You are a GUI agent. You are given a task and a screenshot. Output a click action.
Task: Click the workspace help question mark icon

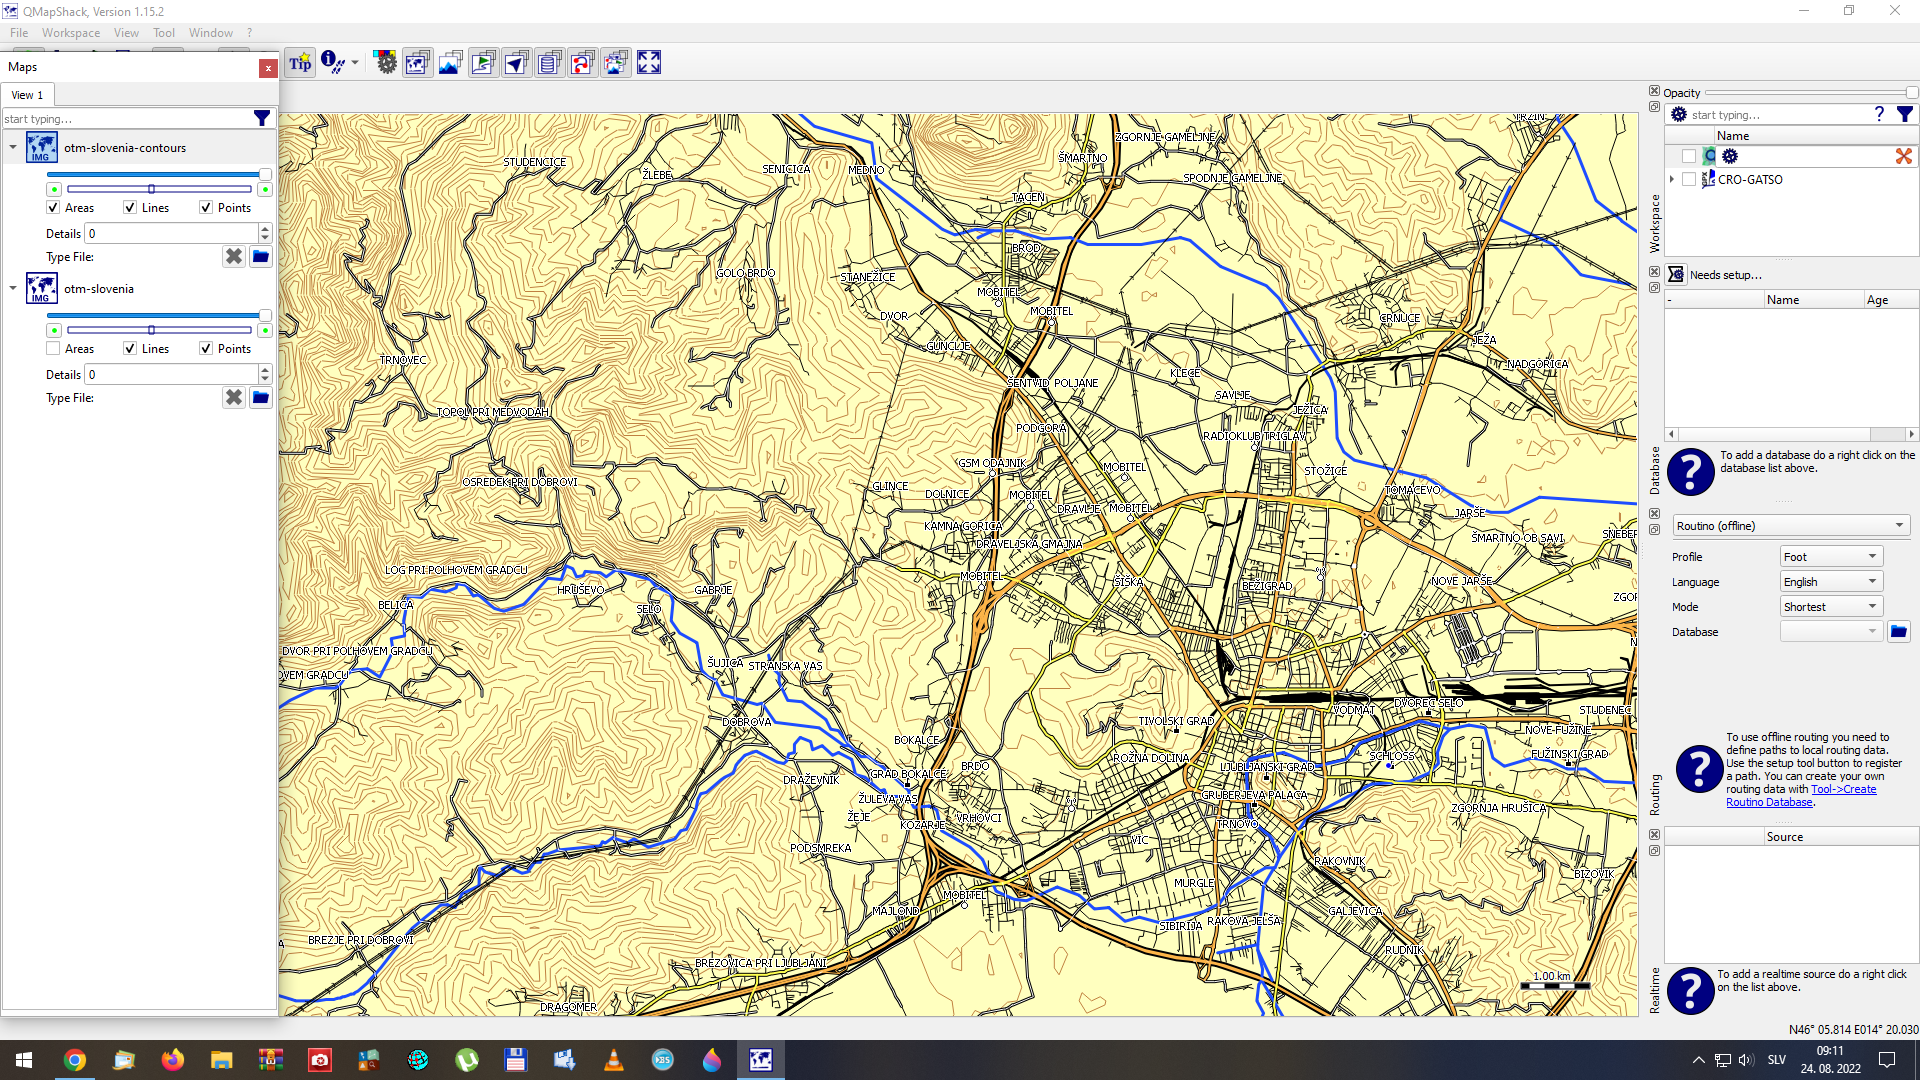pyautogui.click(x=1879, y=115)
